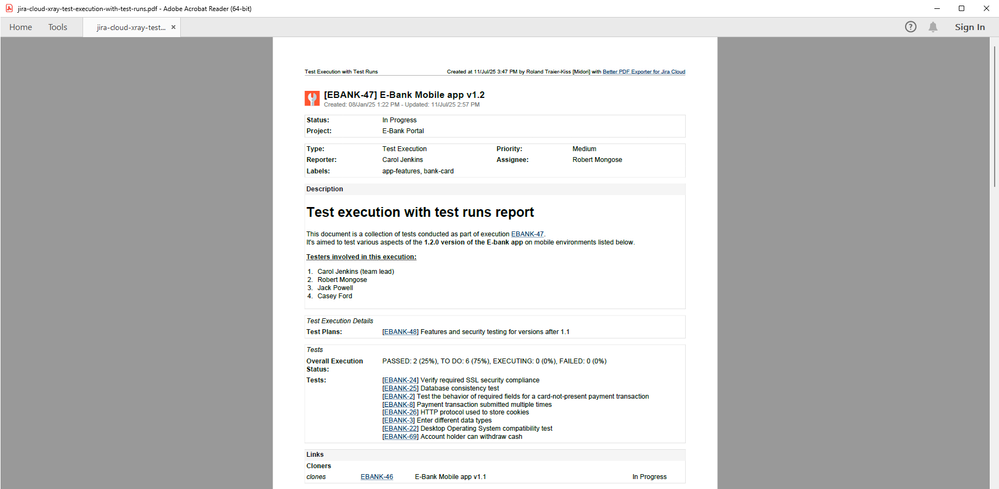This screenshot has height=489, width=999.
Task: Open the EBANK-24 SSL security test link
Action: pos(400,380)
